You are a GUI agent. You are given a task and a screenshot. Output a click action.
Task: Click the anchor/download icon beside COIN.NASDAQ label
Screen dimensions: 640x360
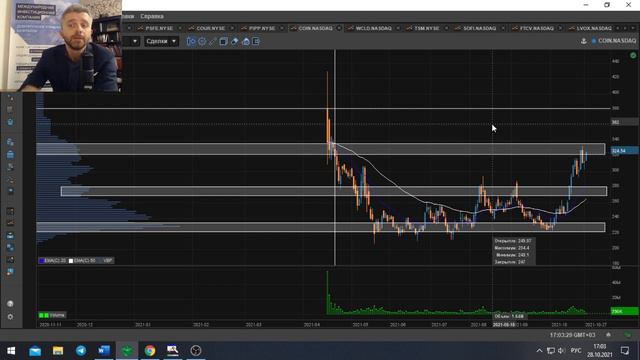pos(584,41)
